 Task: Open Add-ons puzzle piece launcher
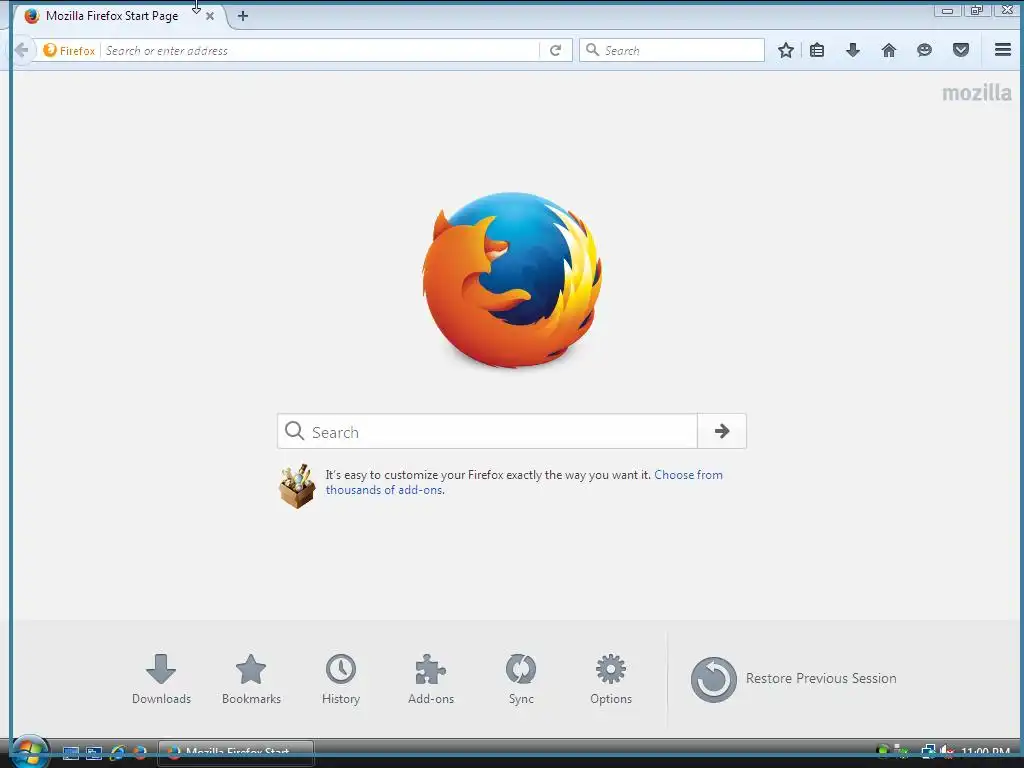[x=431, y=679]
